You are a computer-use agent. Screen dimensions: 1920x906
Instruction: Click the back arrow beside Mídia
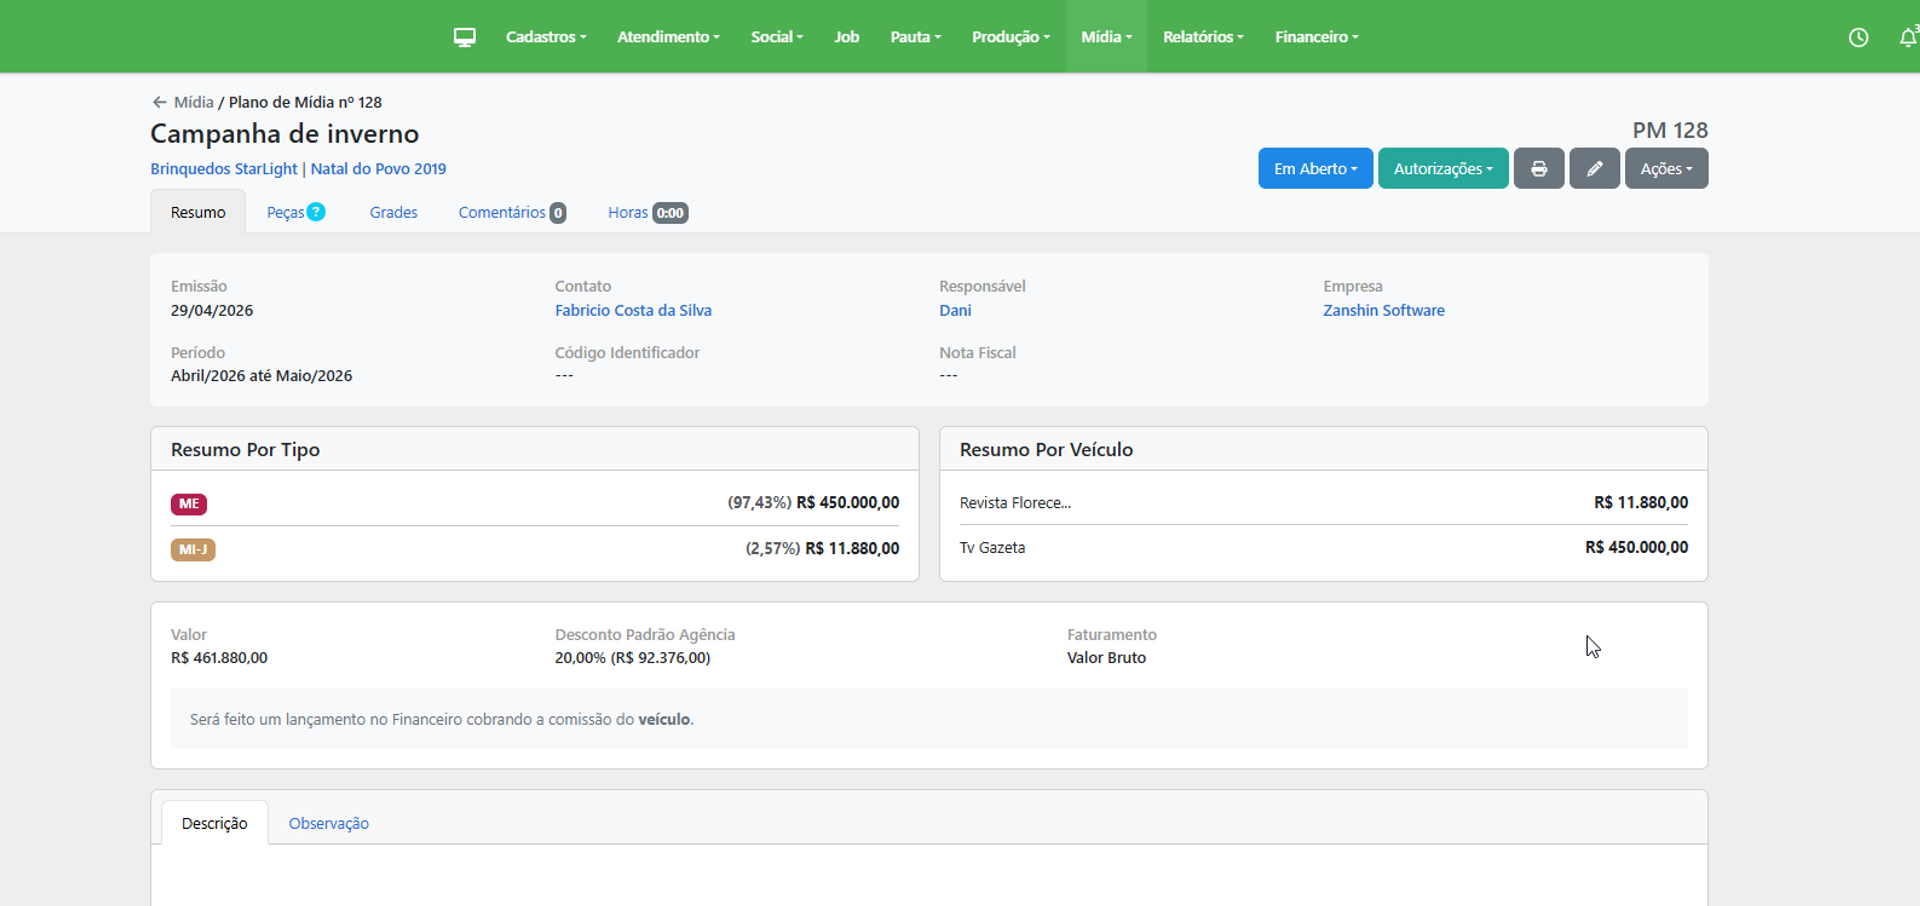point(159,102)
